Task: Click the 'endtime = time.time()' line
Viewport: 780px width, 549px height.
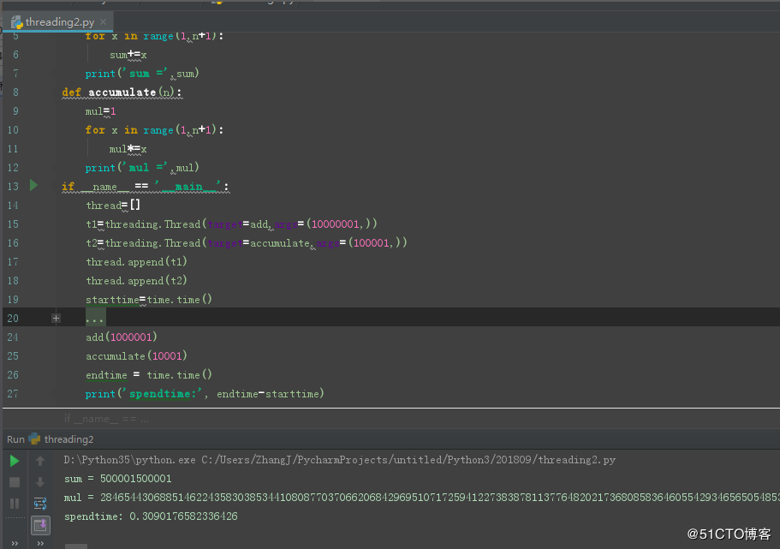Action: pos(149,375)
